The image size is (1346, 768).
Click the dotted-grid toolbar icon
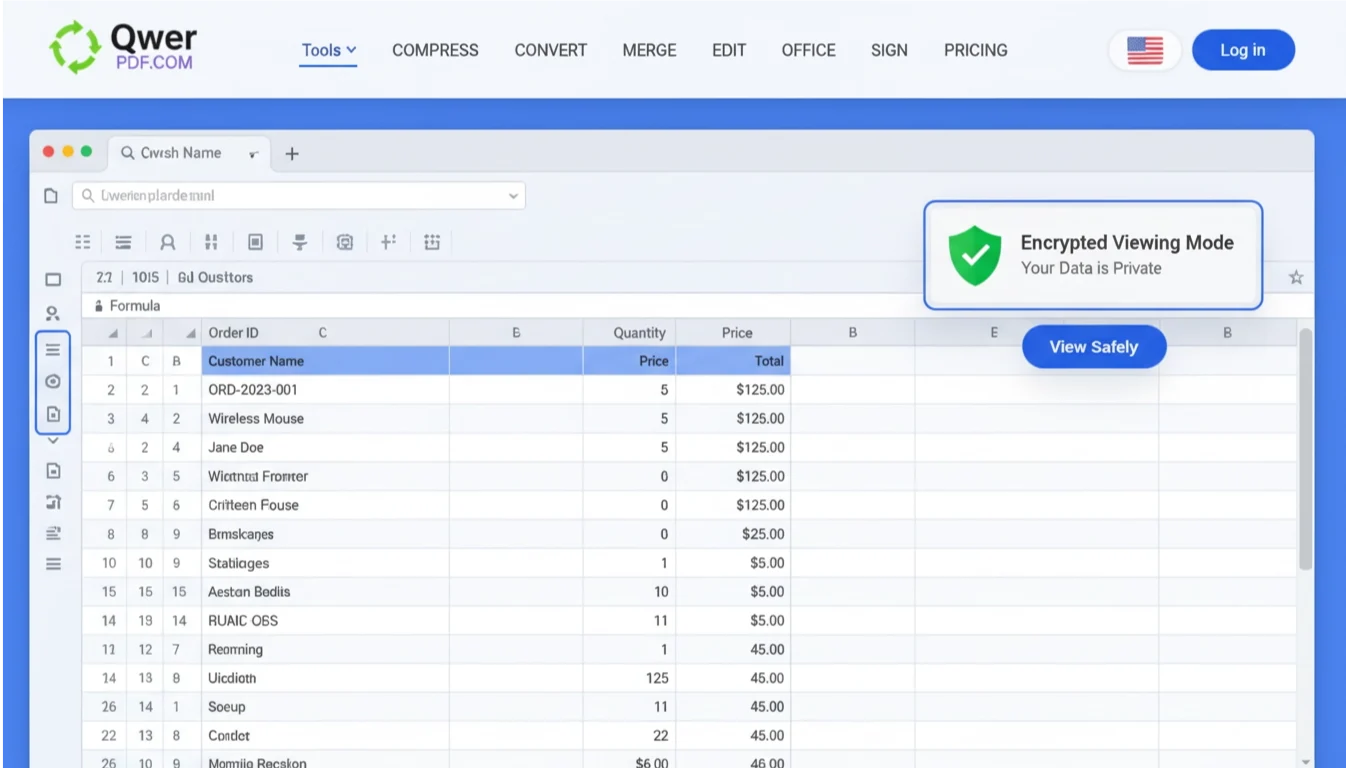click(432, 242)
